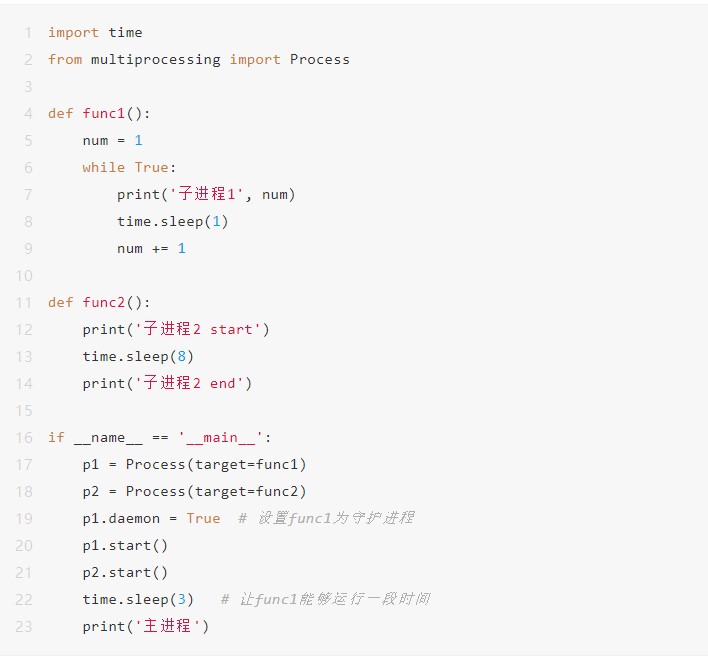Click the 'p2.start()' call
The height and width of the screenshot is (658, 708).
click(x=125, y=572)
